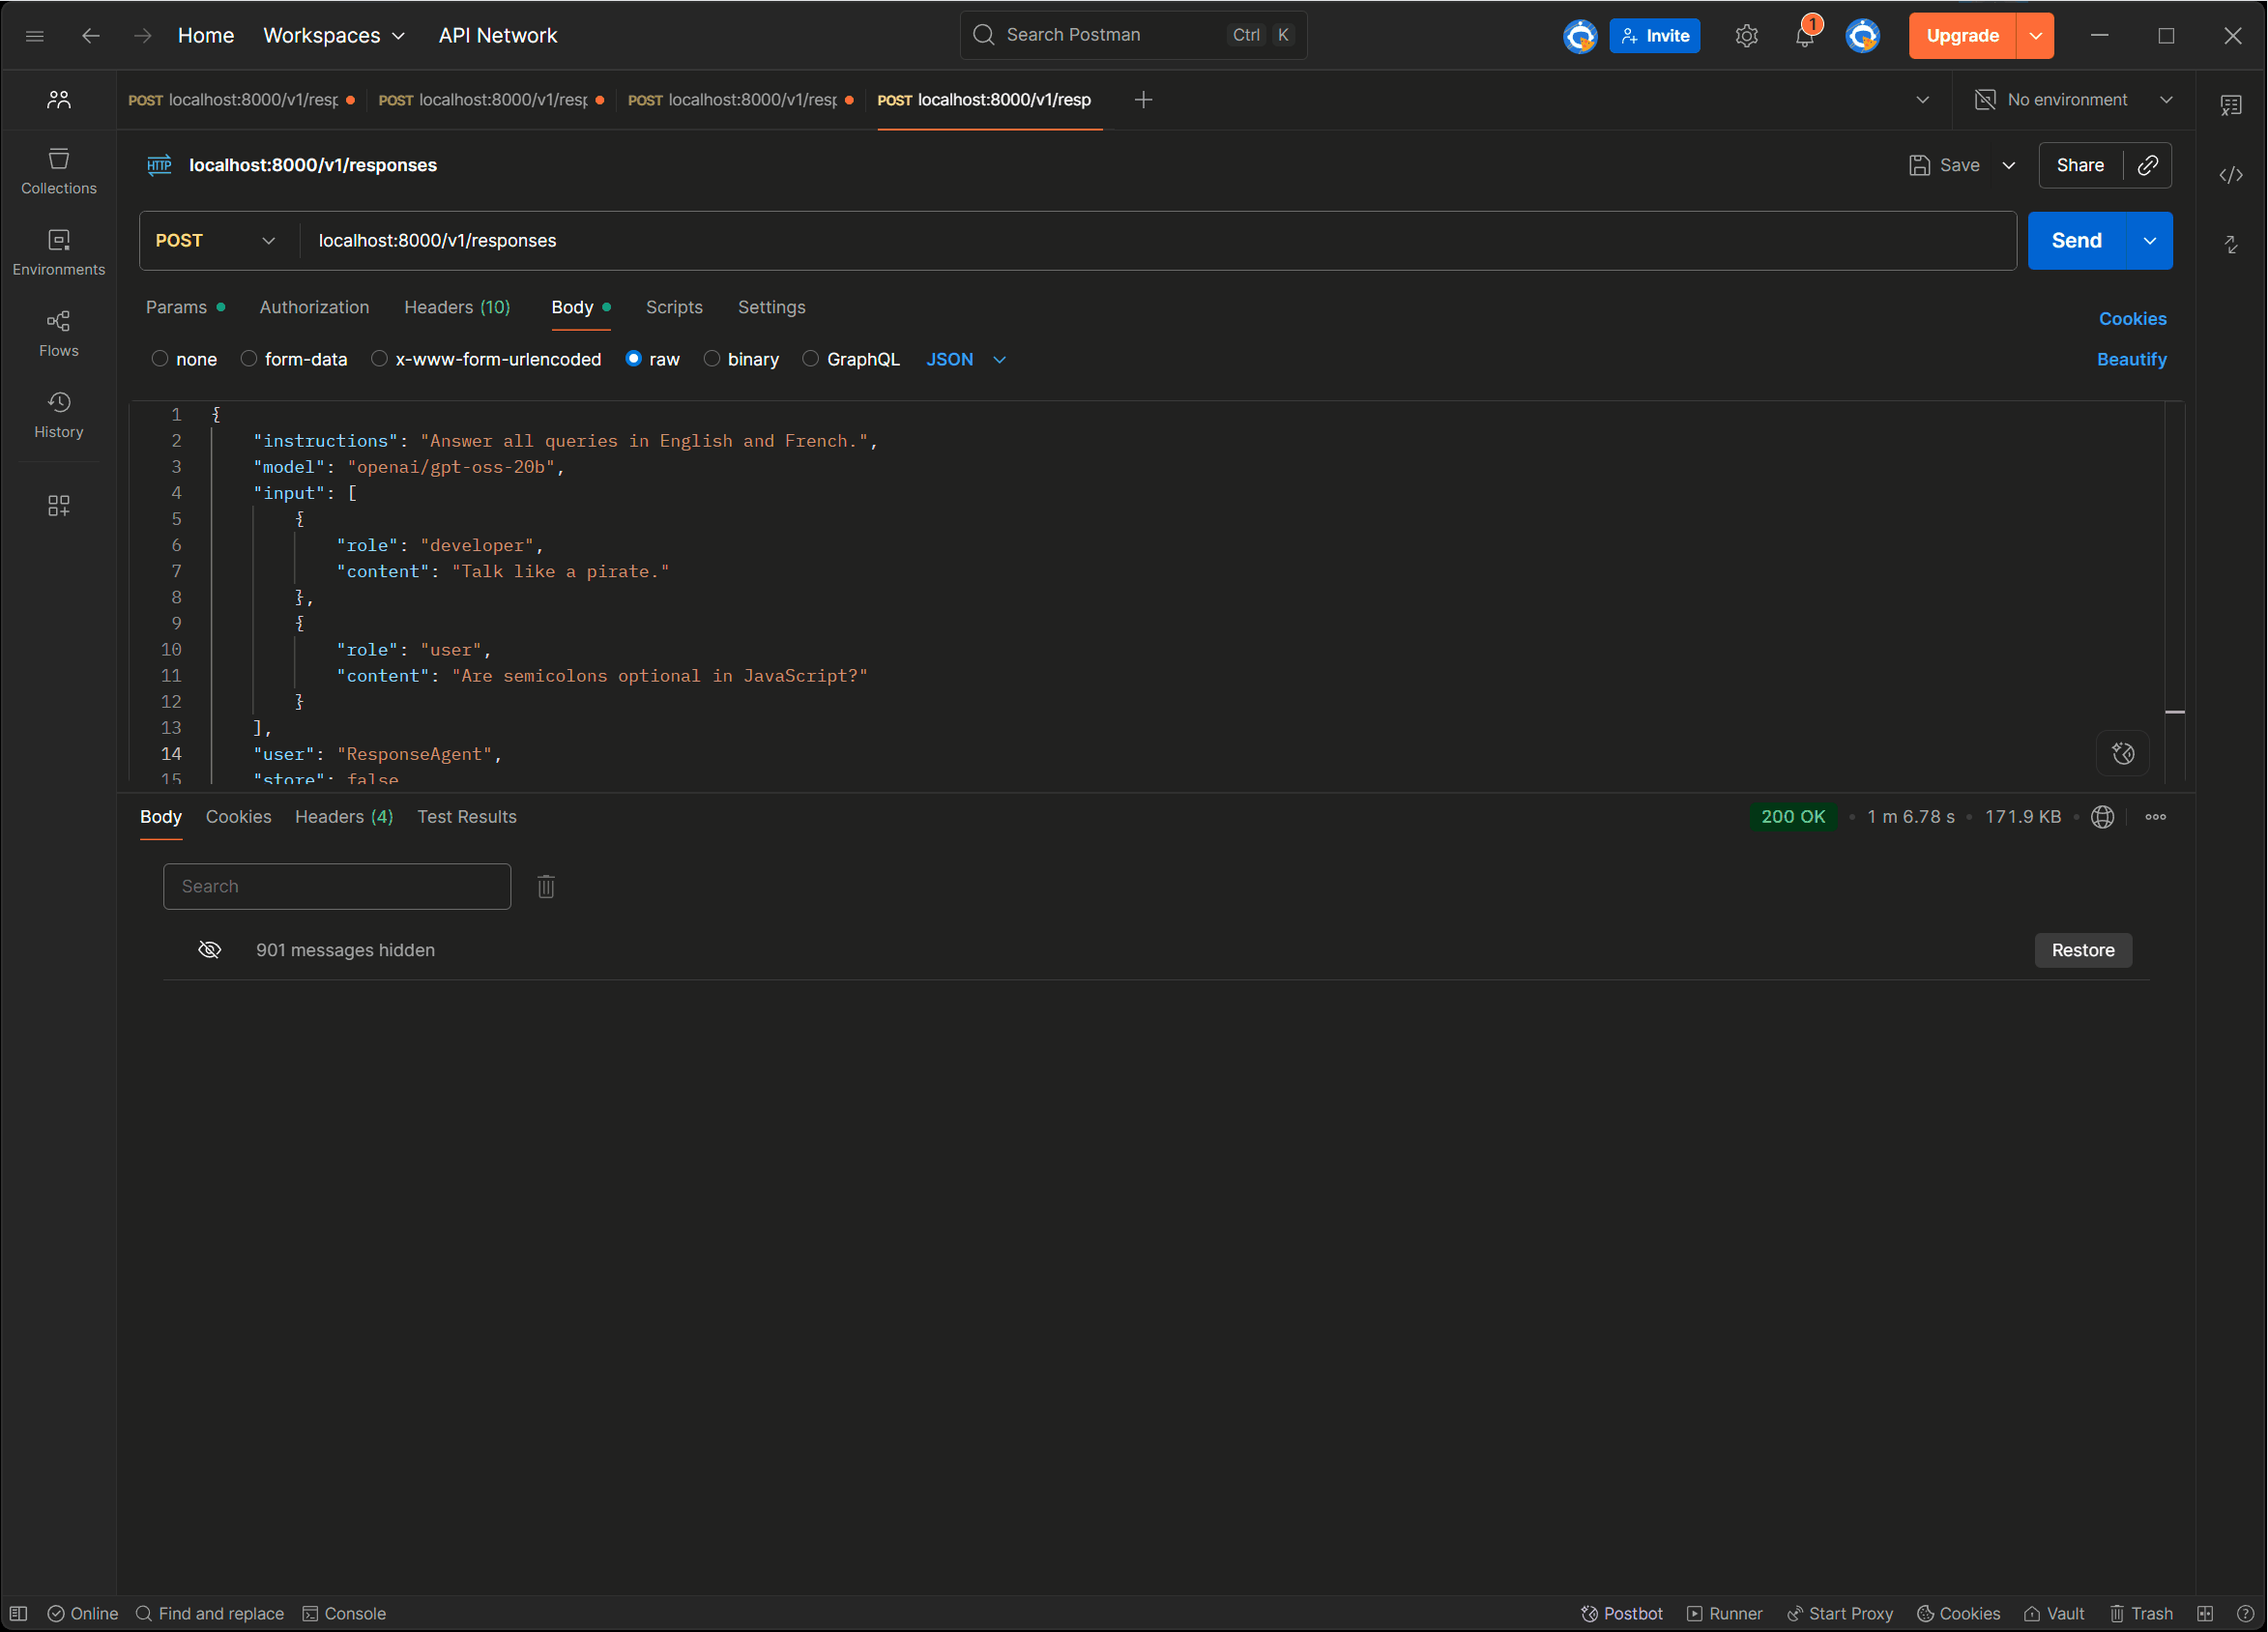The image size is (2268, 1632).
Task: Select the x-www-form-urlencoded body type
Action: coord(379,359)
